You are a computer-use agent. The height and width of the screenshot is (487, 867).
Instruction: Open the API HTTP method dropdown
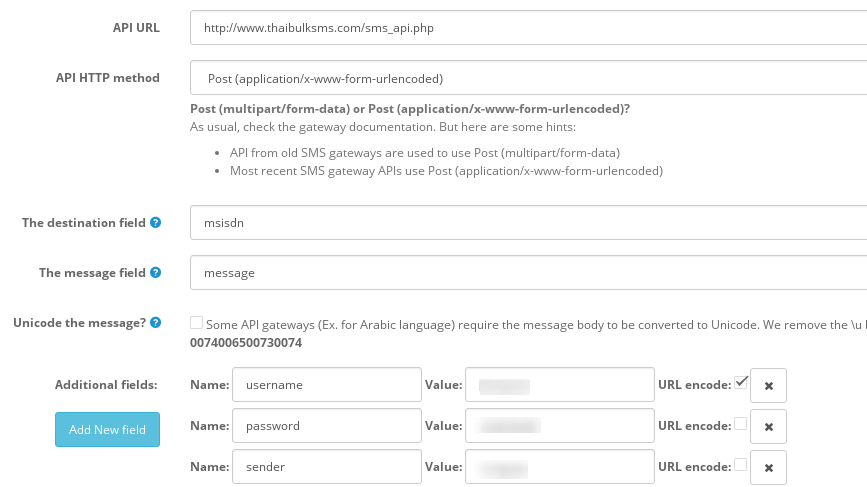click(x=528, y=78)
